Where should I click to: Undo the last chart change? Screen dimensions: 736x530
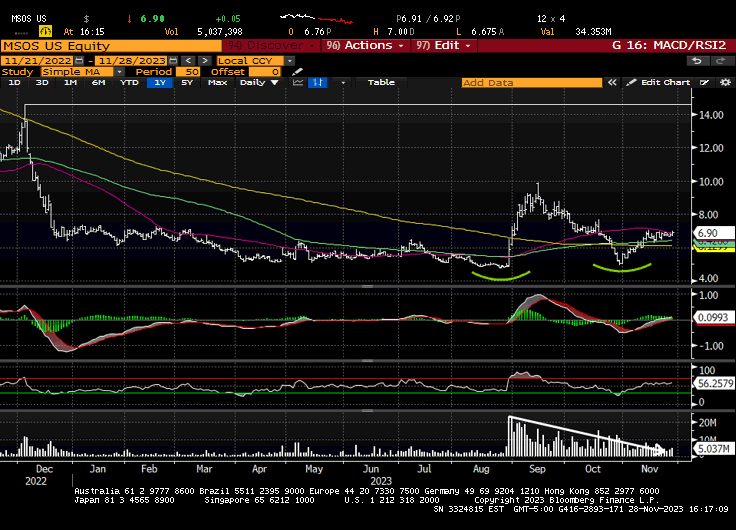point(697,61)
